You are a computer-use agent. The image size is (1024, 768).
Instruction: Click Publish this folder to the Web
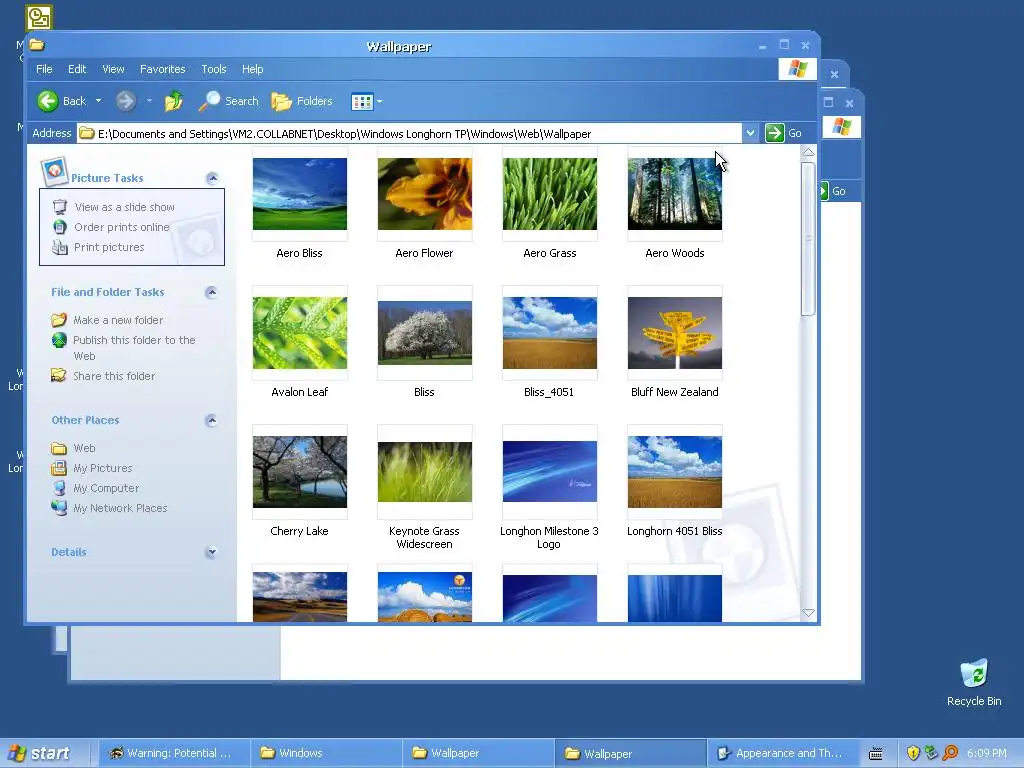coord(134,348)
